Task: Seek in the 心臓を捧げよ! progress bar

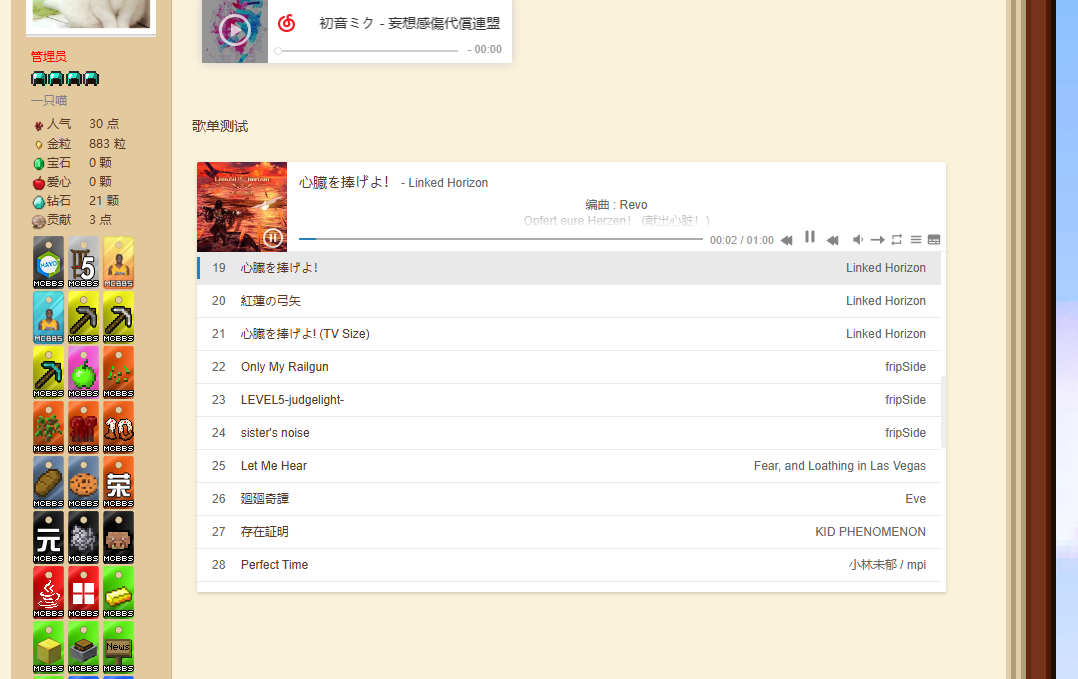Action: (500, 239)
